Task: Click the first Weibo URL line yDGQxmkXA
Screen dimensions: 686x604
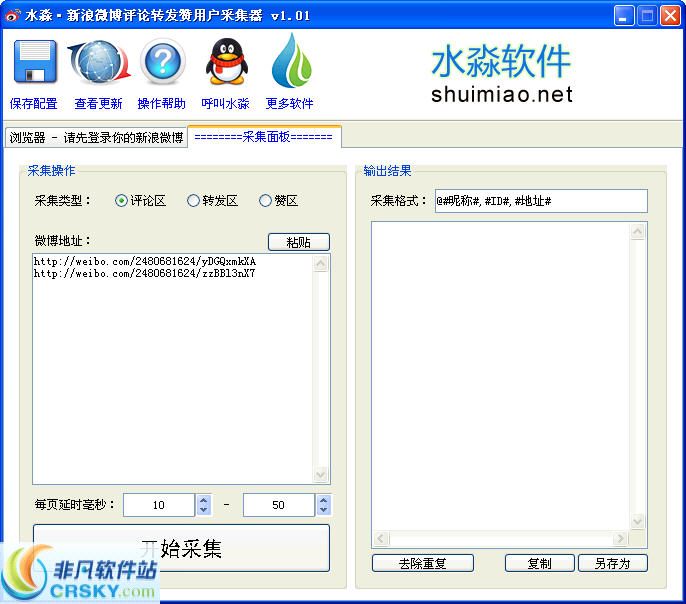Action: click(145, 262)
